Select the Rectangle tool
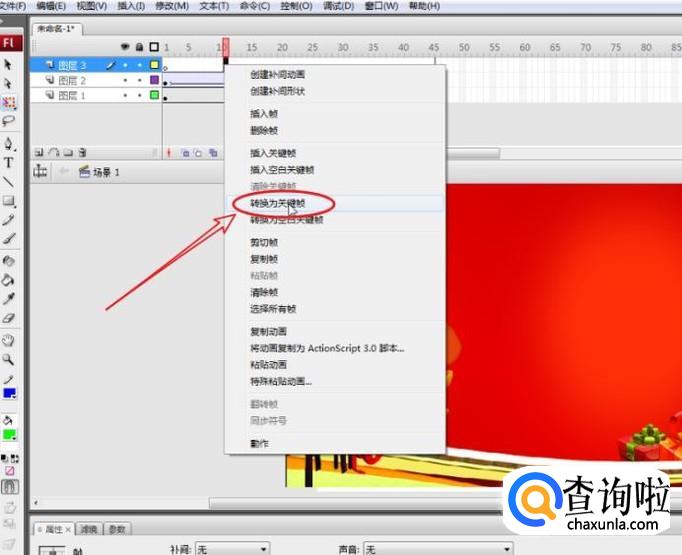 click(x=9, y=201)
